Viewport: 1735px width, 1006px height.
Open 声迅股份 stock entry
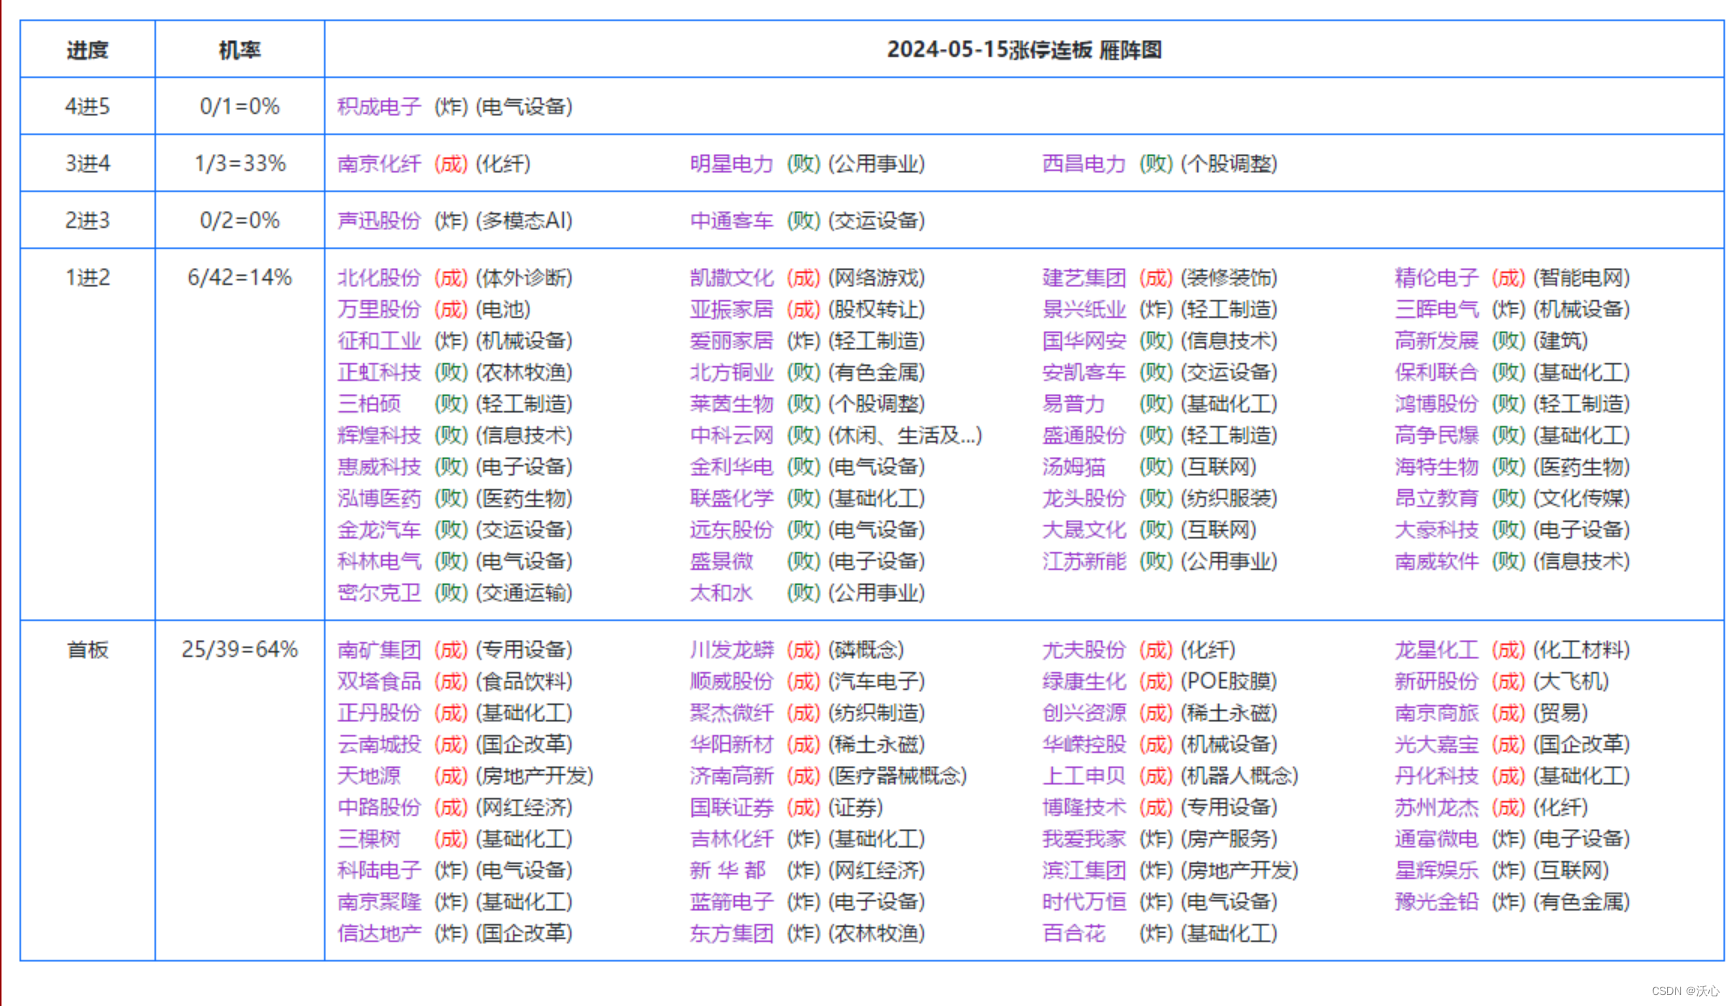point(379,220)
